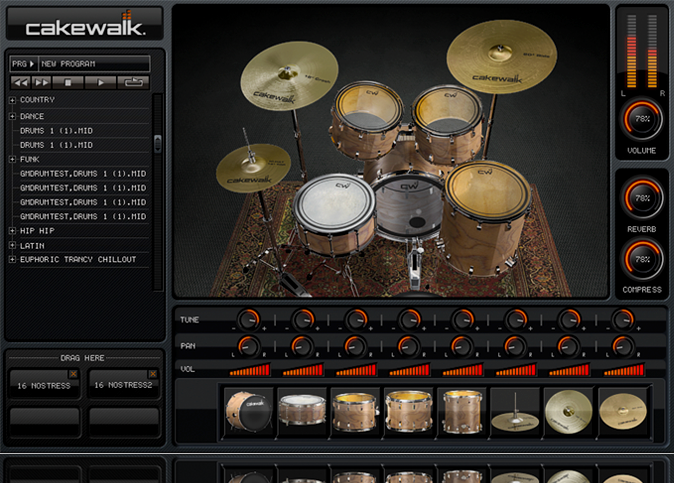Click the pattern browser scrollbar handle
674x483 pixels.
pos(158,144)
